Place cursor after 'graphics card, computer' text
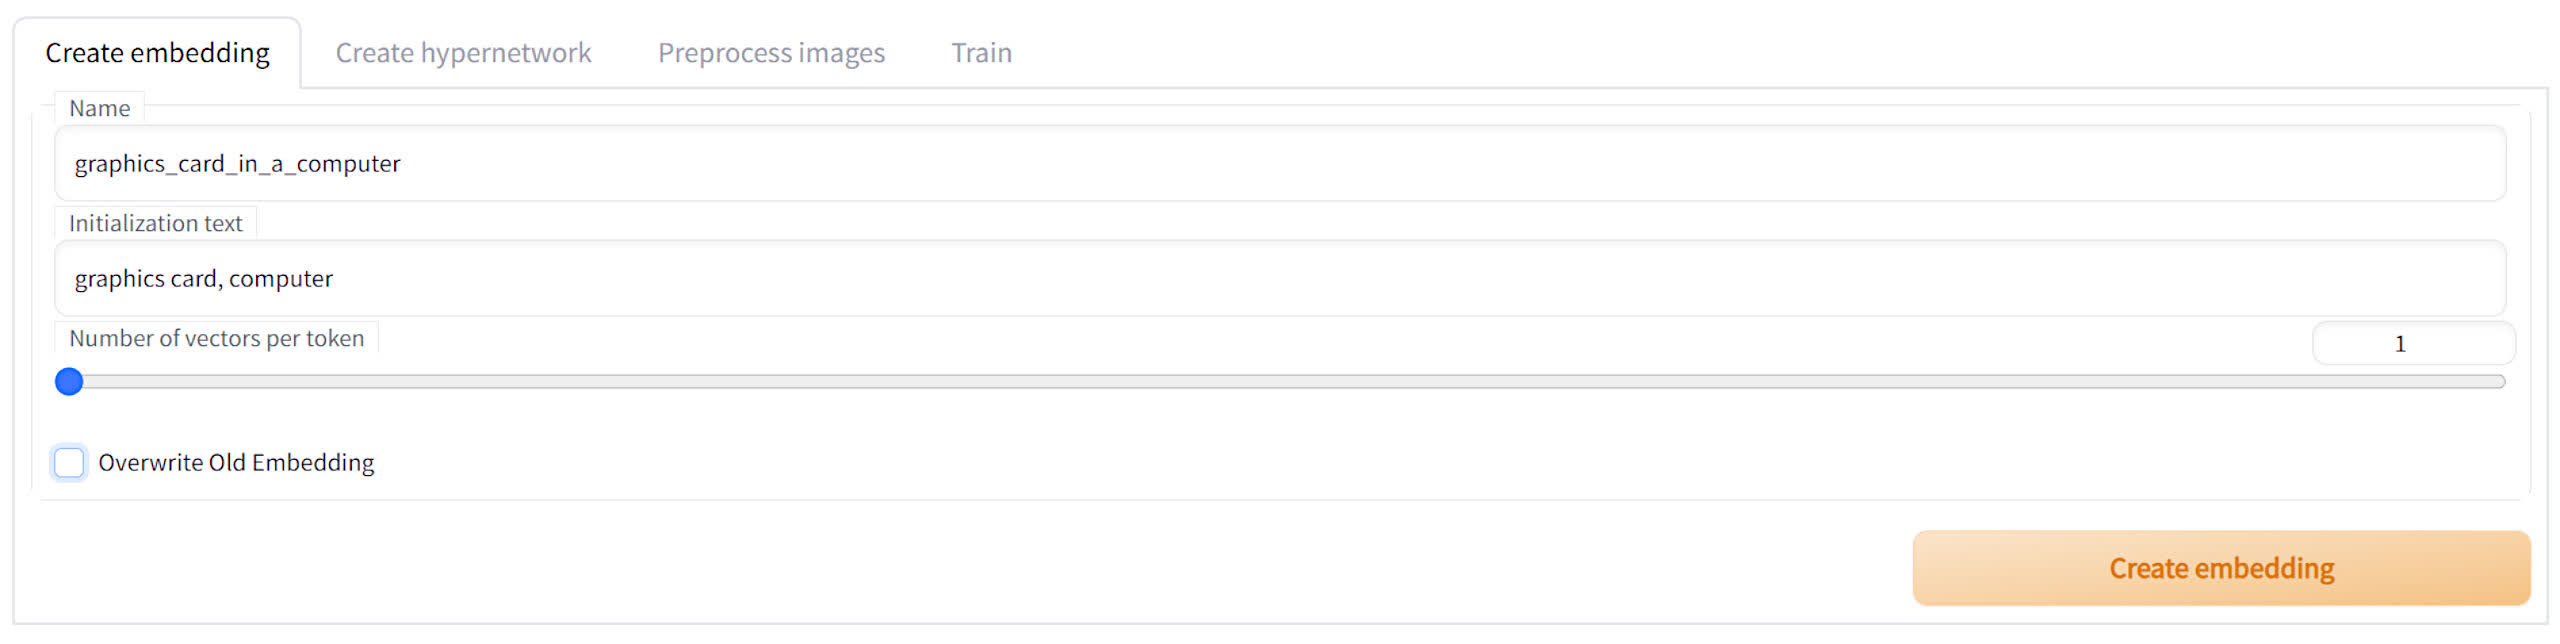2560x644 pixels. point(335,279)
